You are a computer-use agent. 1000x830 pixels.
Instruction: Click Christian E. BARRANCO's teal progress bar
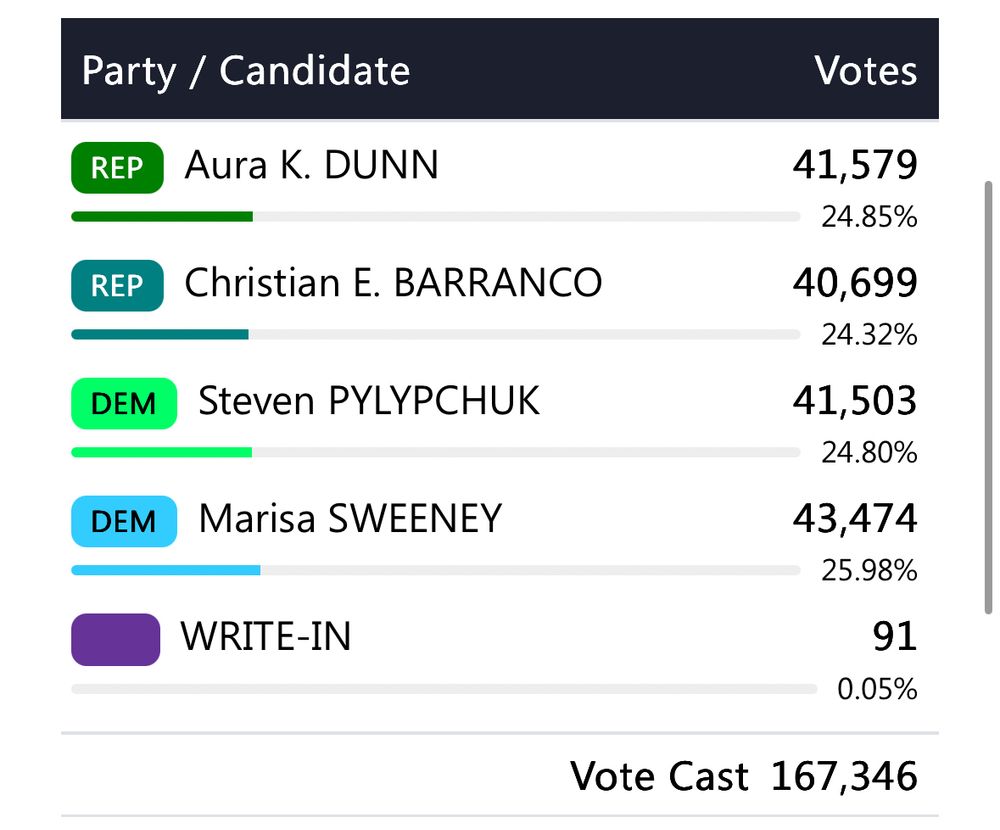click(160, 334)
